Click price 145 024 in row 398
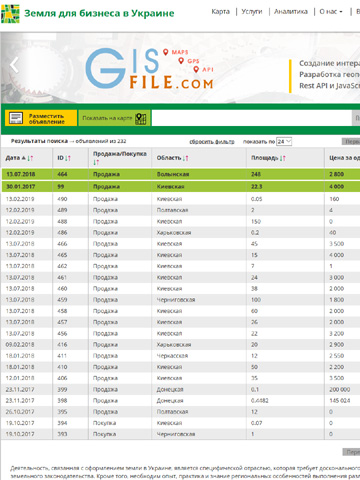The image size is (360, 480). pos(340,401)
